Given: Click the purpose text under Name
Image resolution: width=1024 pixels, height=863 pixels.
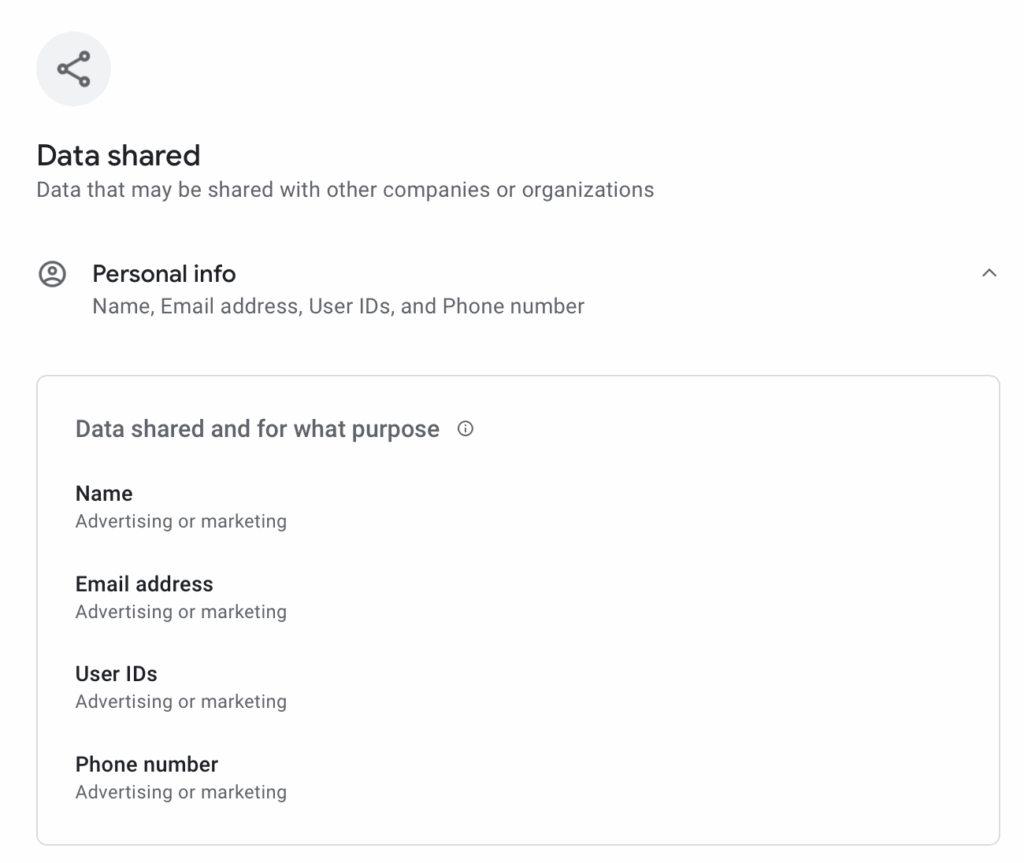Looking at the screenshot, I should [x=181, y=521].
